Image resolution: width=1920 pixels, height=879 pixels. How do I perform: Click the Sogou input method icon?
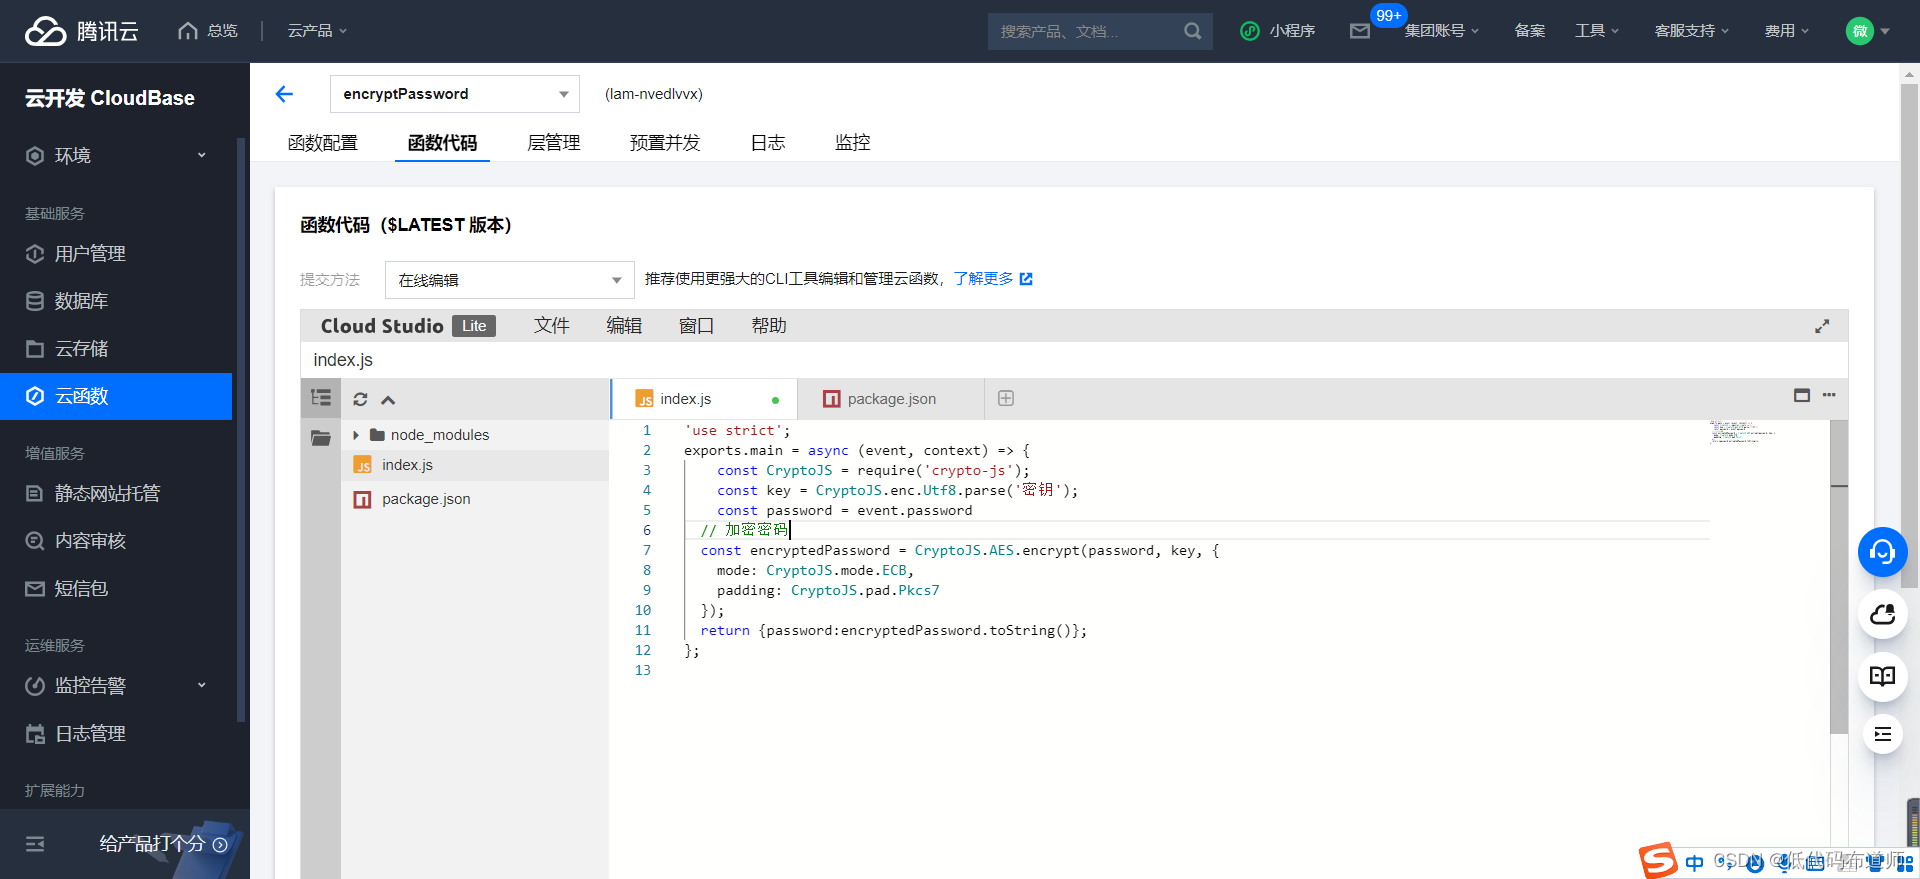[x=1658, y=860]
